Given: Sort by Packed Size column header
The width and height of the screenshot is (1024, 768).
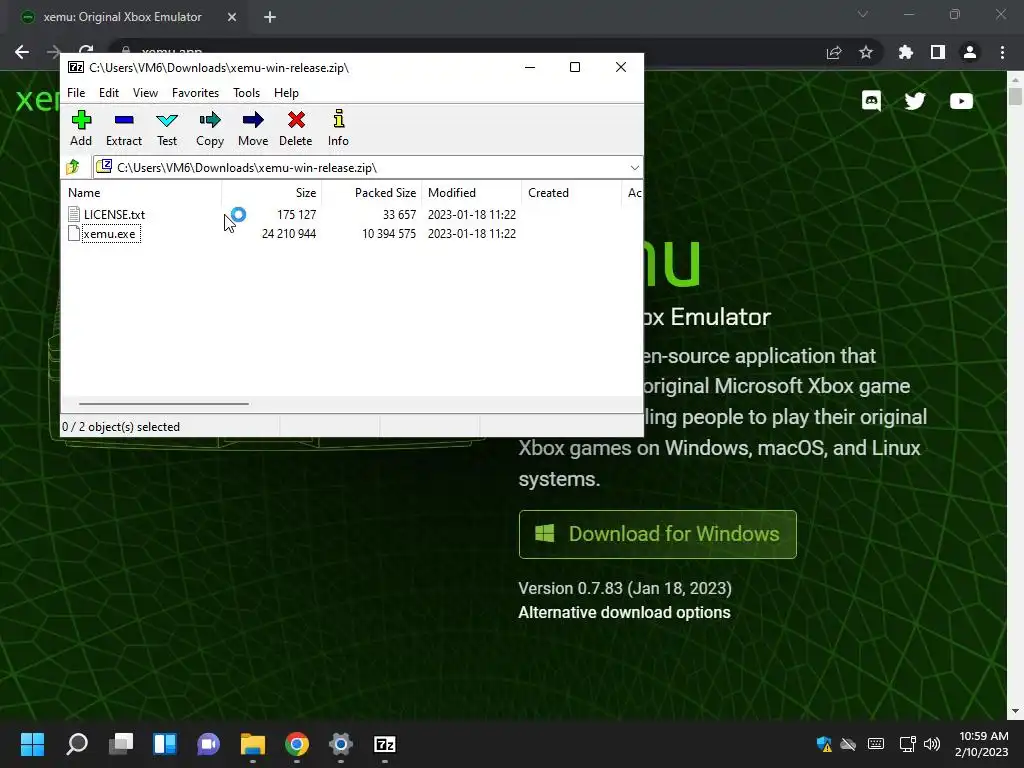Looking at the screenshot, I should 372,193.
